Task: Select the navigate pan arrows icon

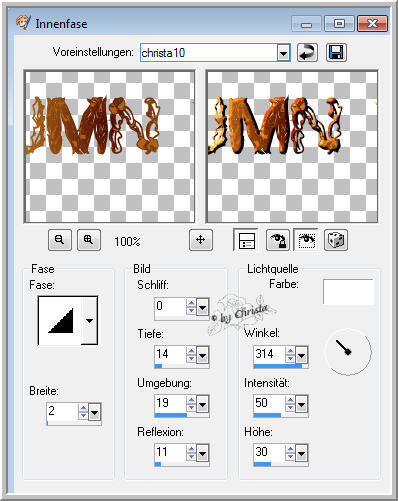Action: click(x=201, y=240)
